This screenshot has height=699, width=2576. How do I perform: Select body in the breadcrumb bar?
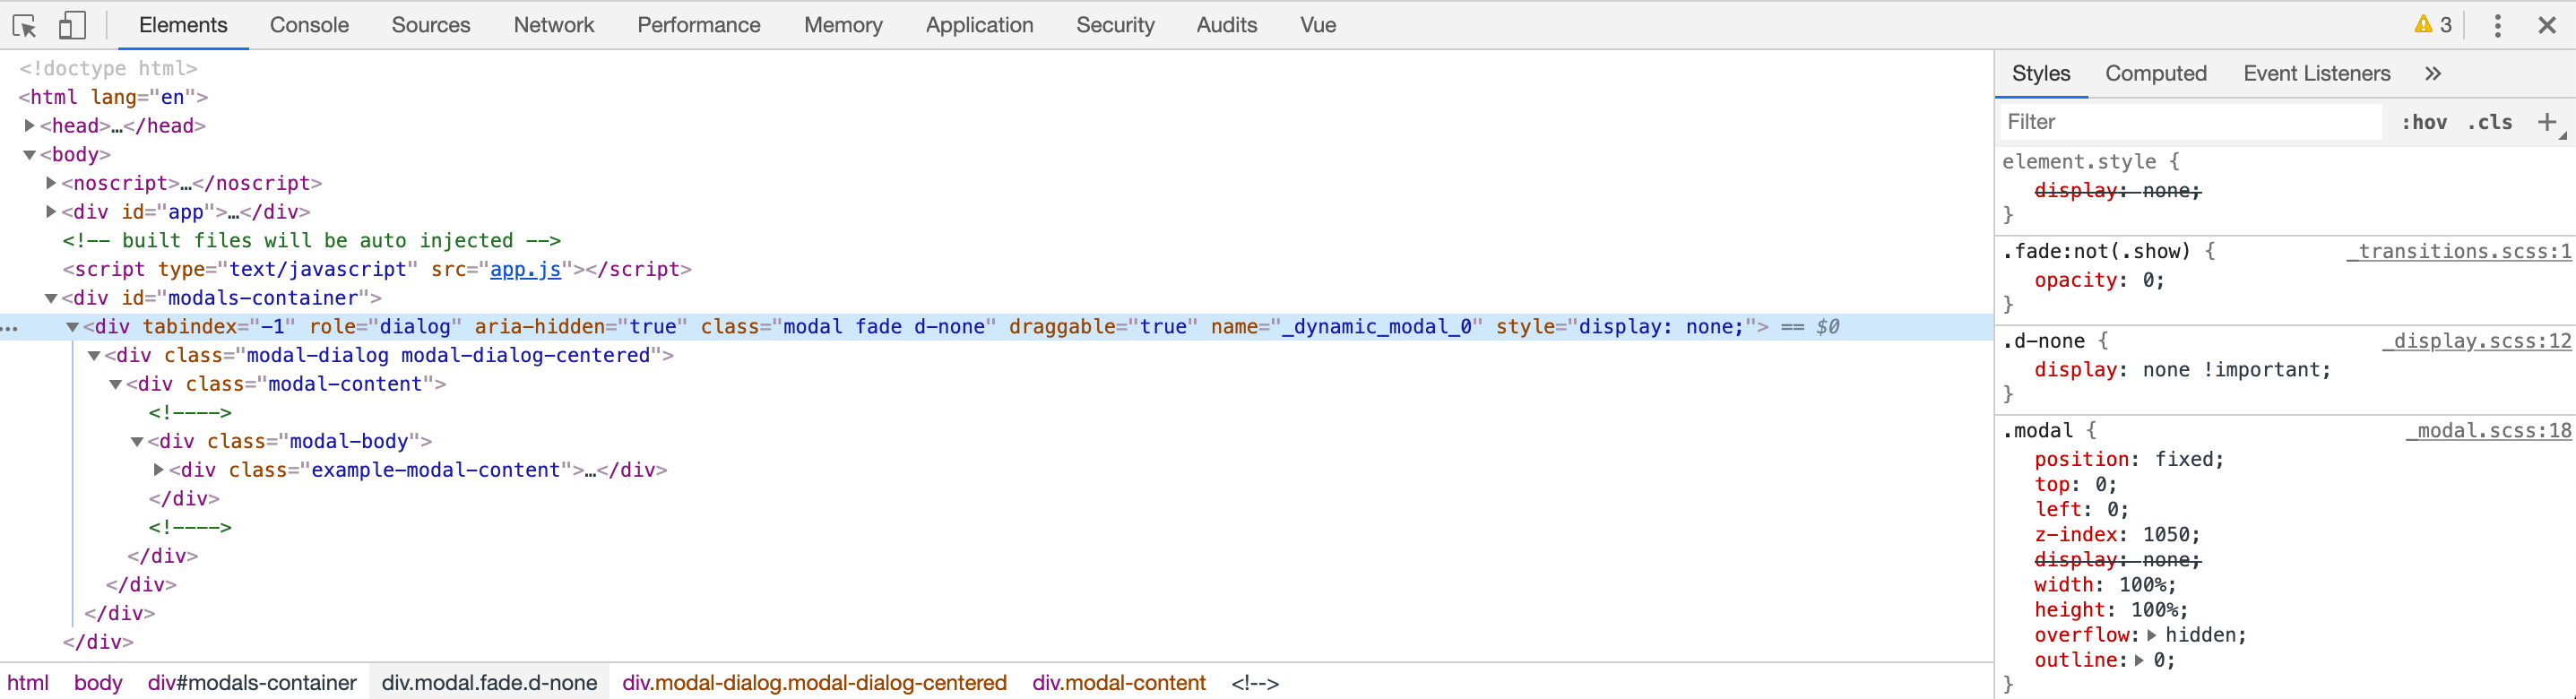[x=98, y=683]
